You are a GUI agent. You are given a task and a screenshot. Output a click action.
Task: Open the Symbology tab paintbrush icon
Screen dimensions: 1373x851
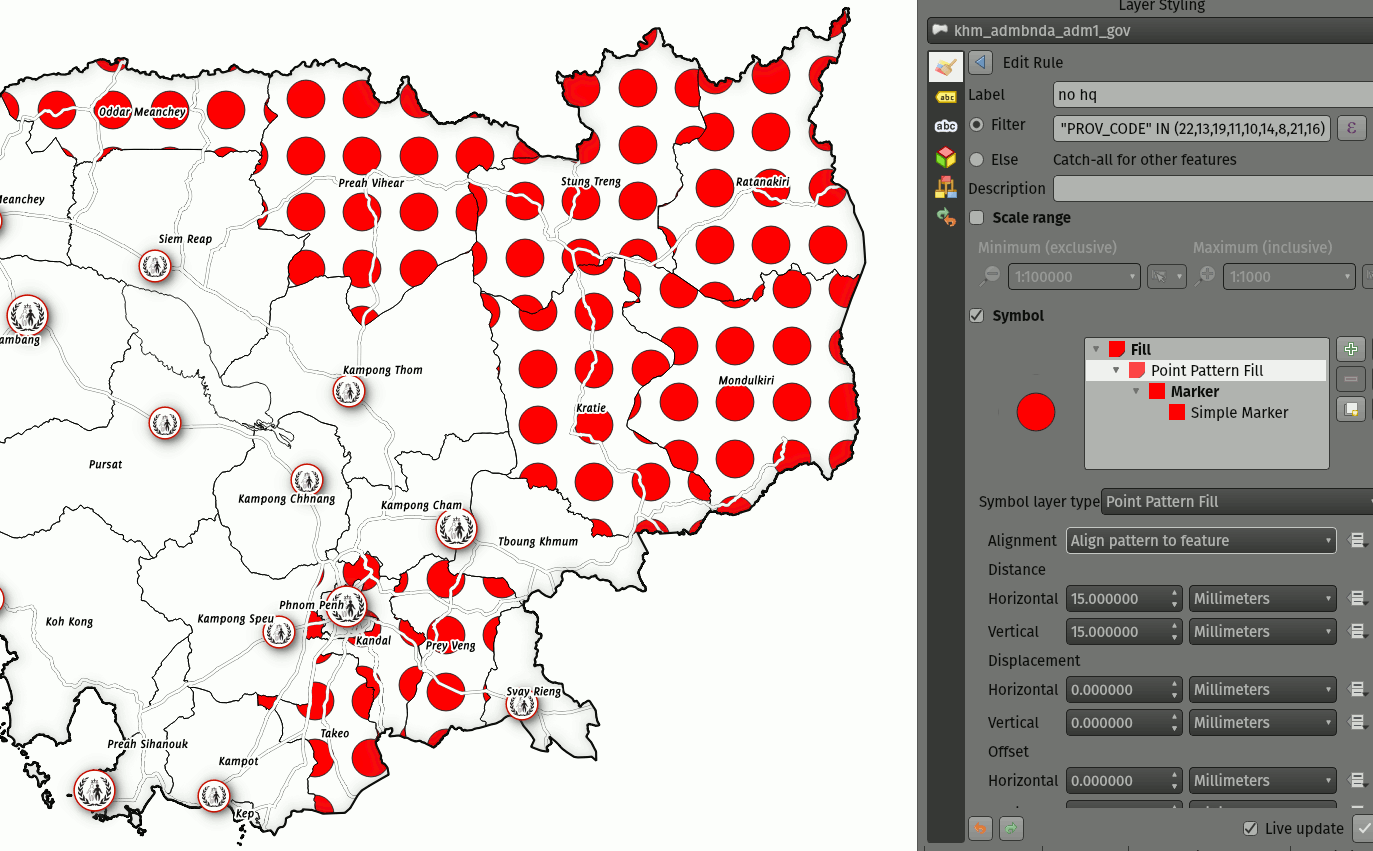945,66
